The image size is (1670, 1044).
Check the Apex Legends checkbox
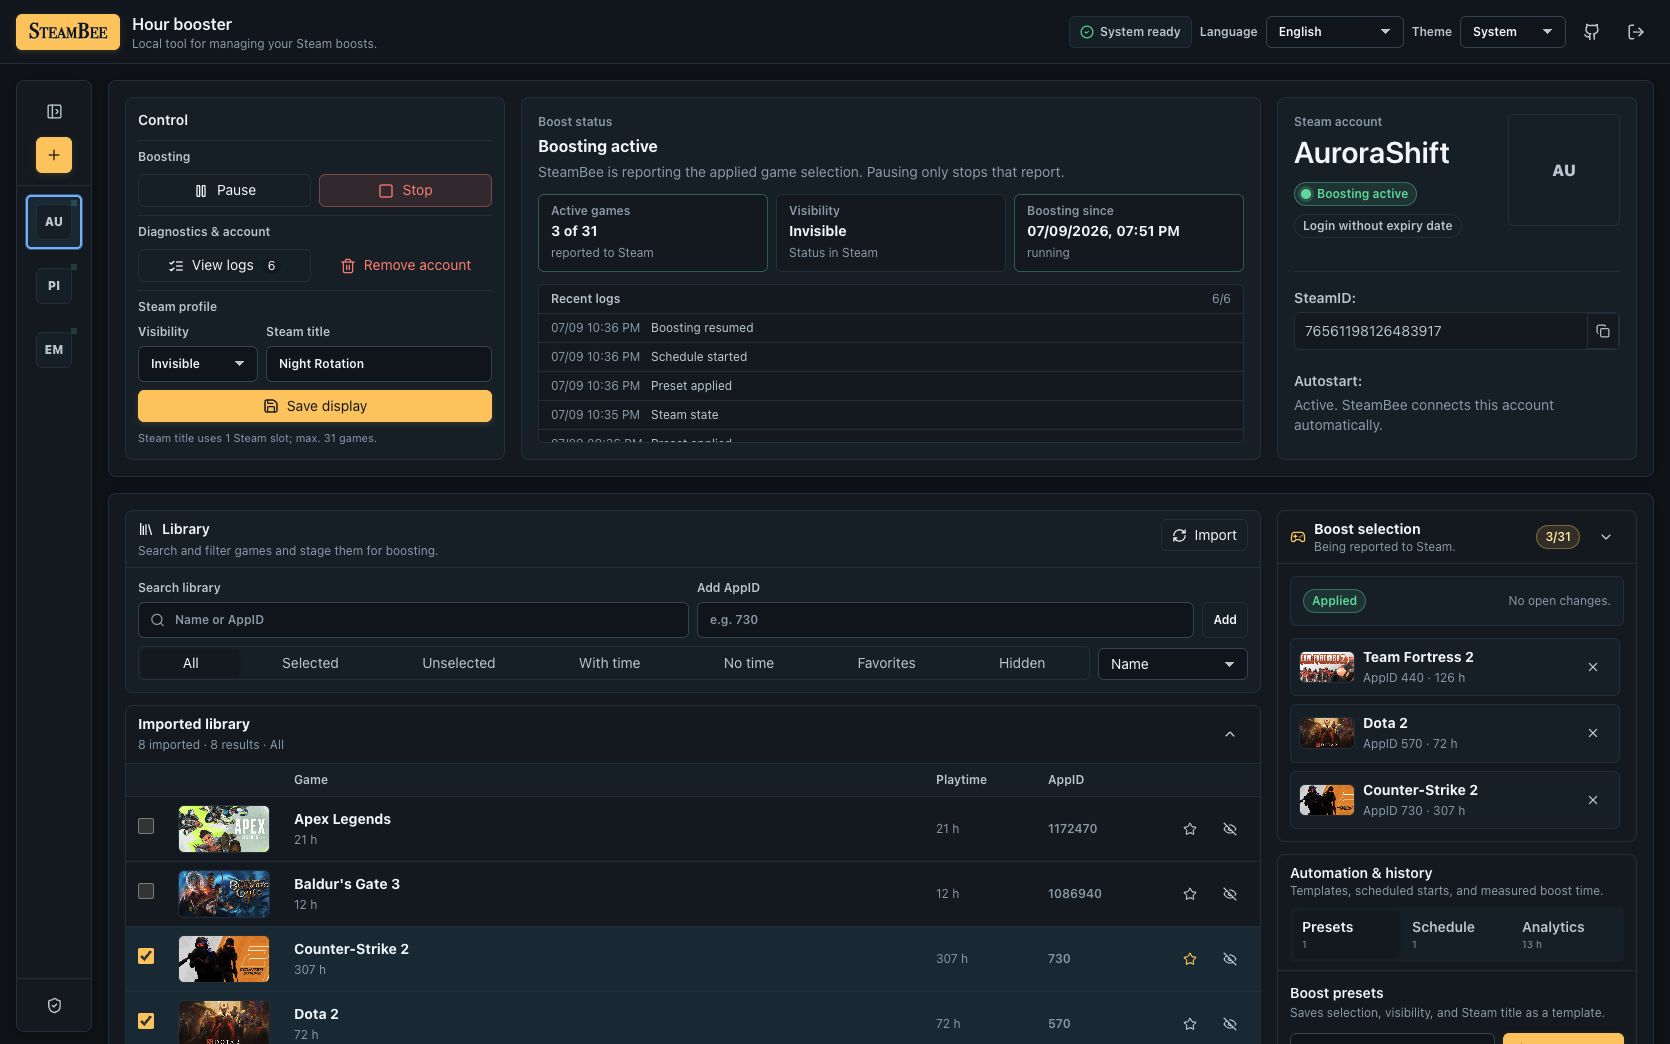click(x=146, y=826)
